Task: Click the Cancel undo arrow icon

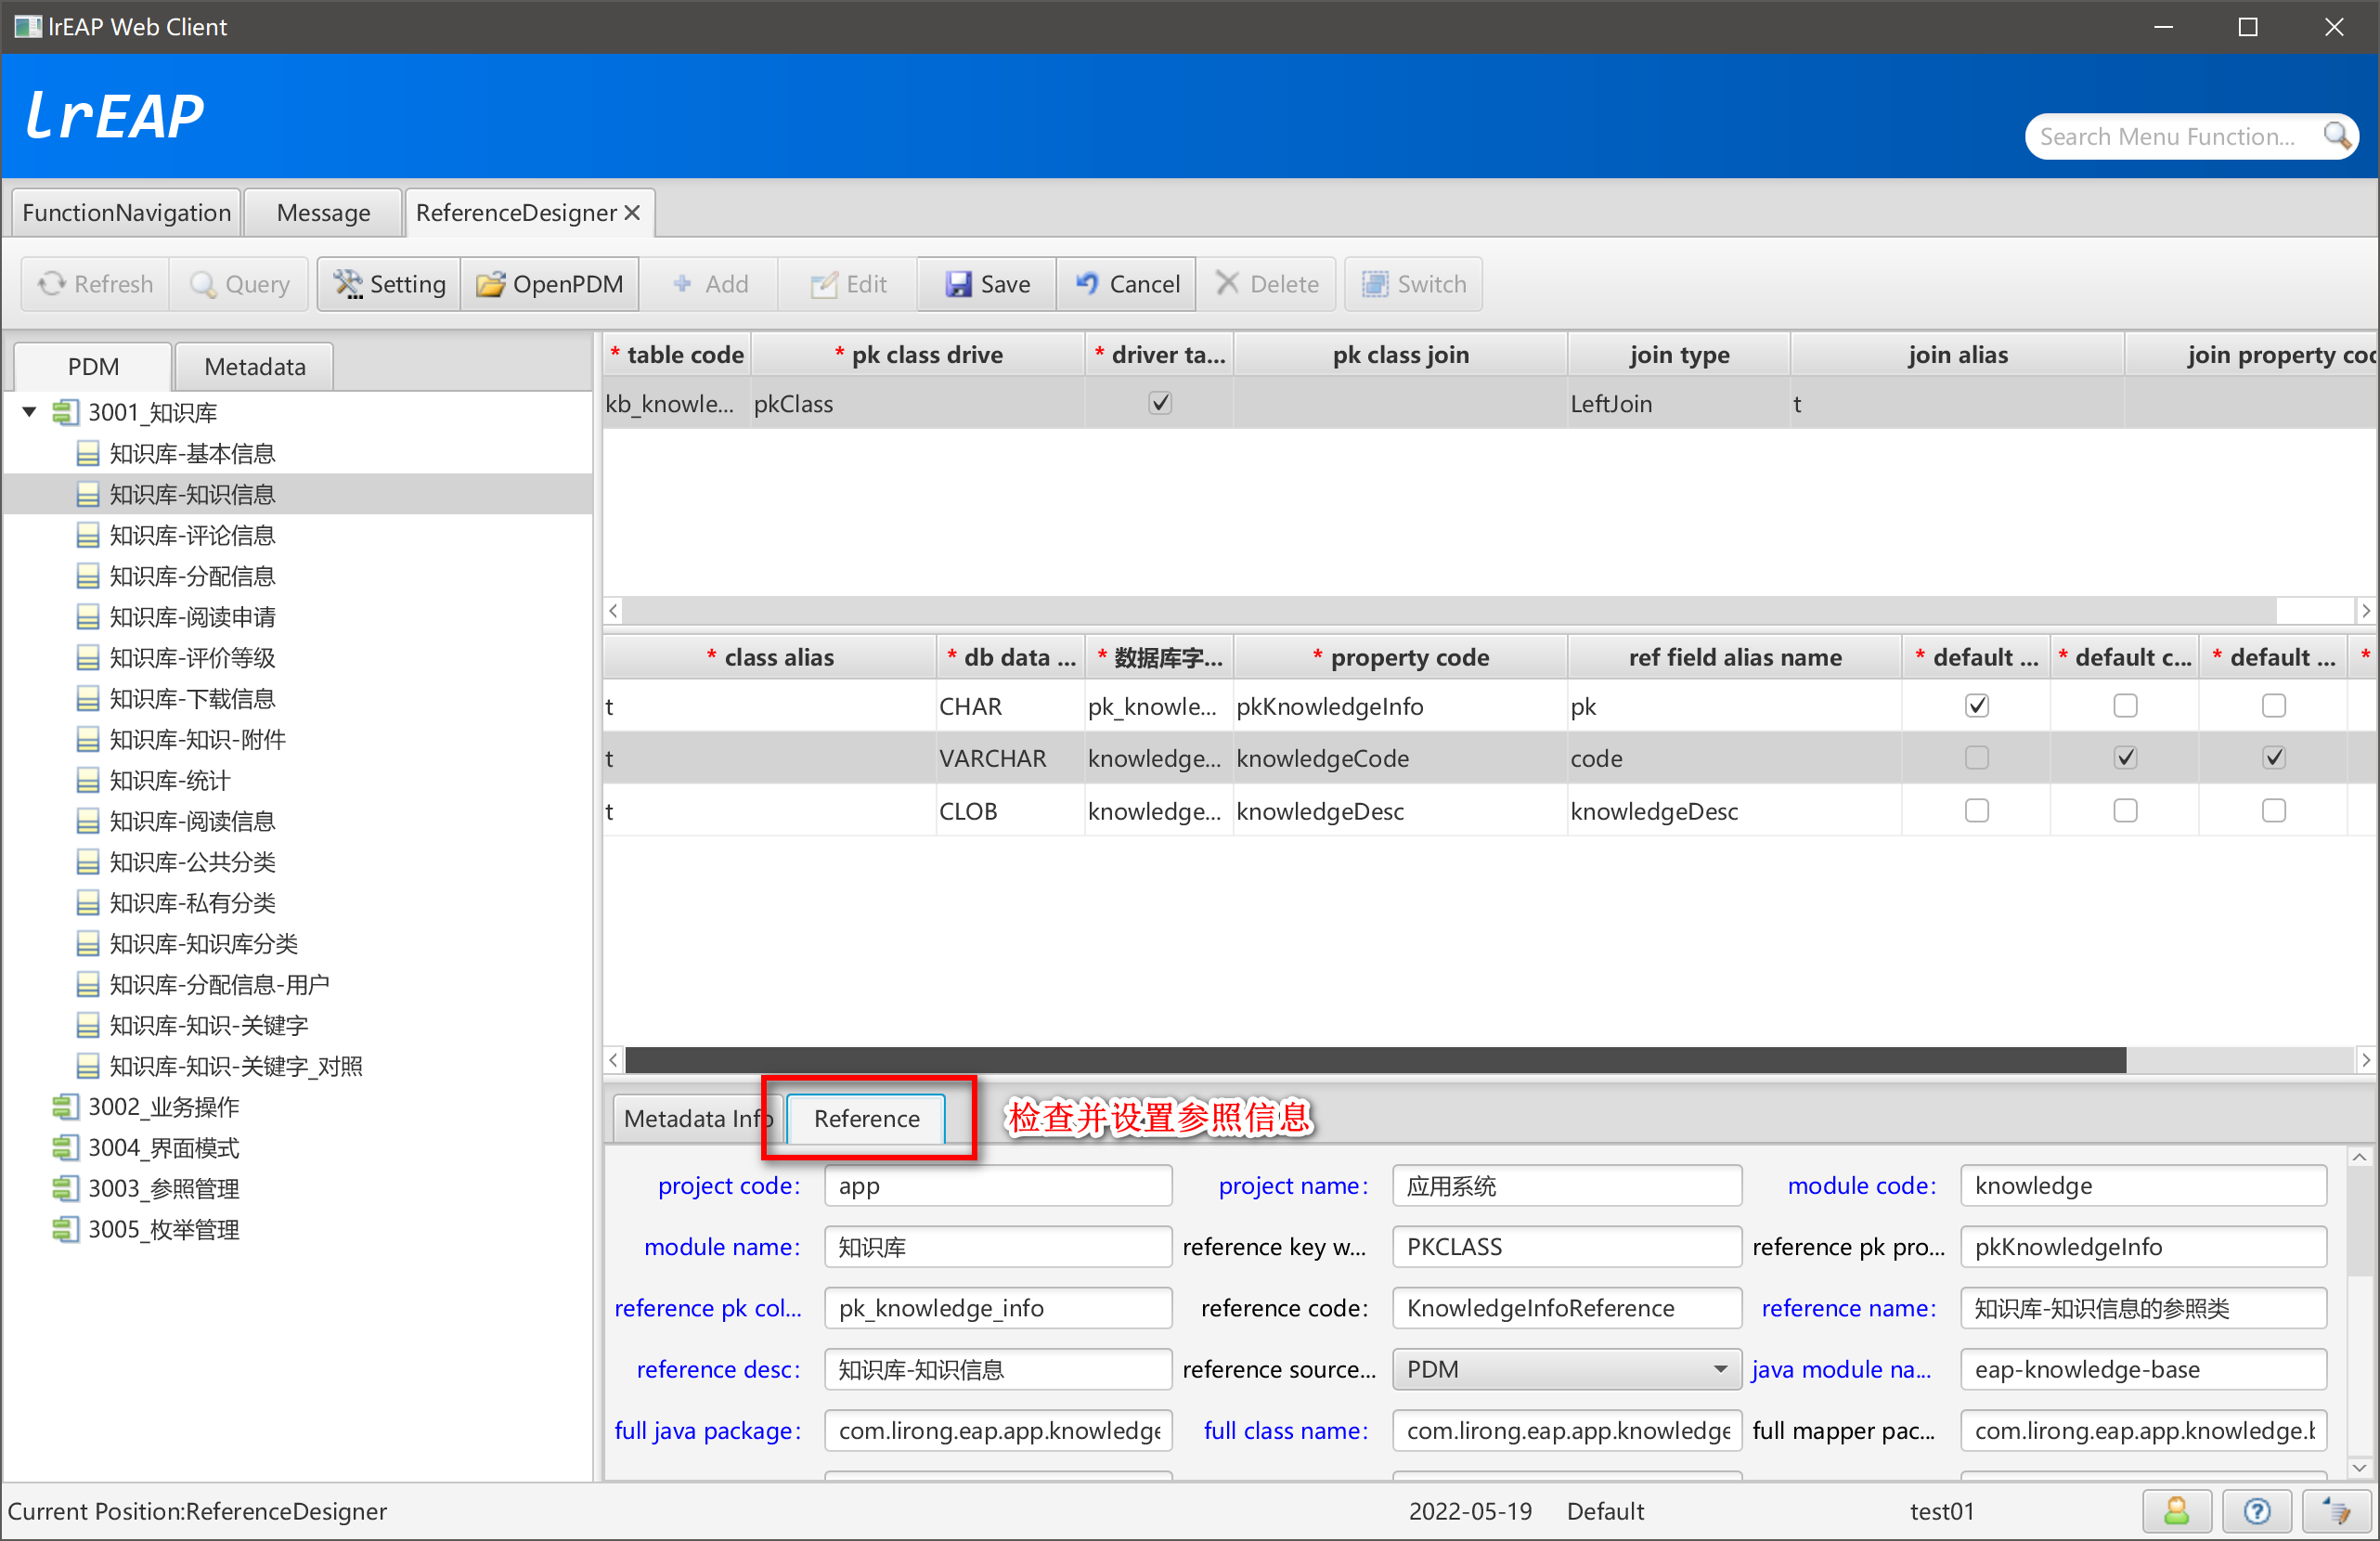Action: point(1087,284)
